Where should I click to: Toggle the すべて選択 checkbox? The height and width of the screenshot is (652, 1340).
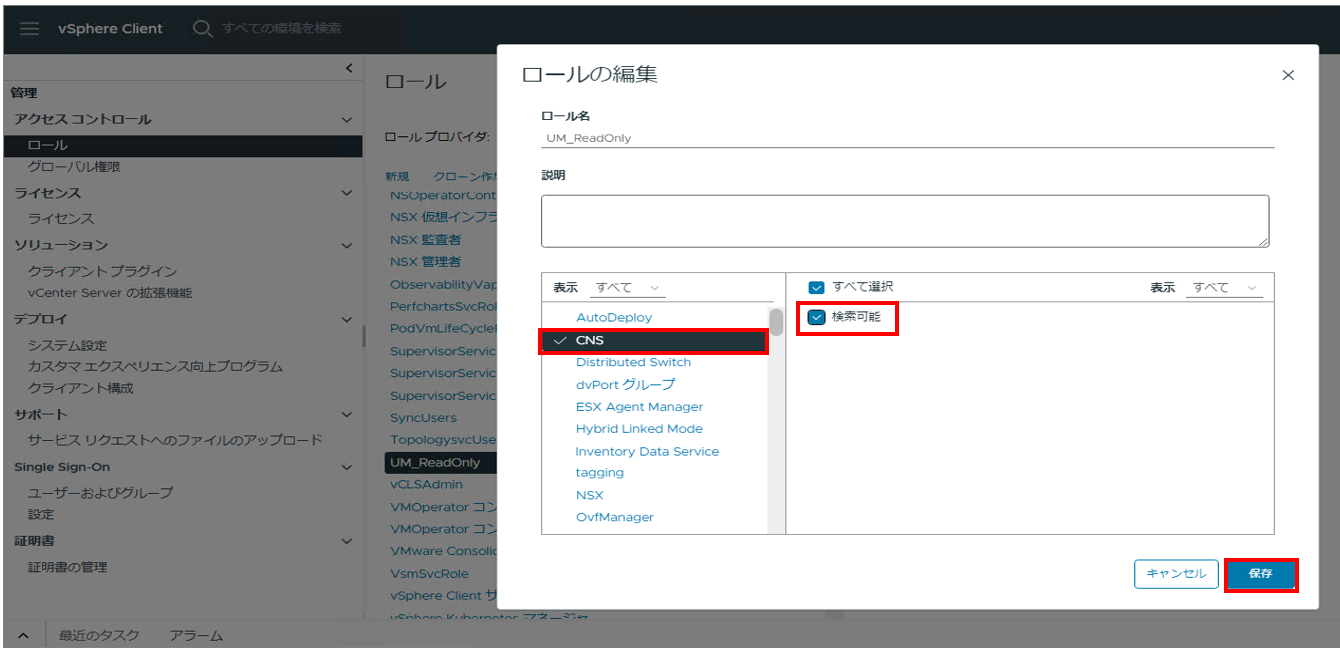[x=816, y=288]
